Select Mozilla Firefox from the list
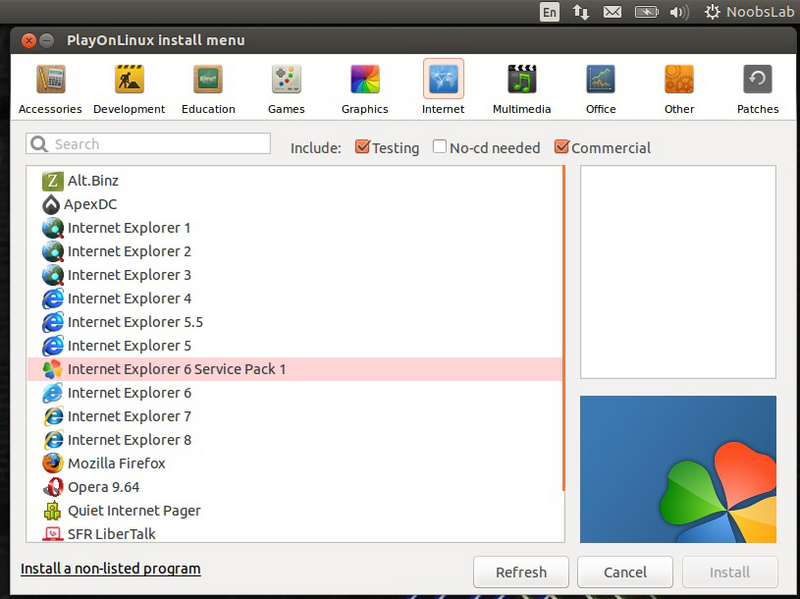800x599 pixels. (x=116, y=463)
